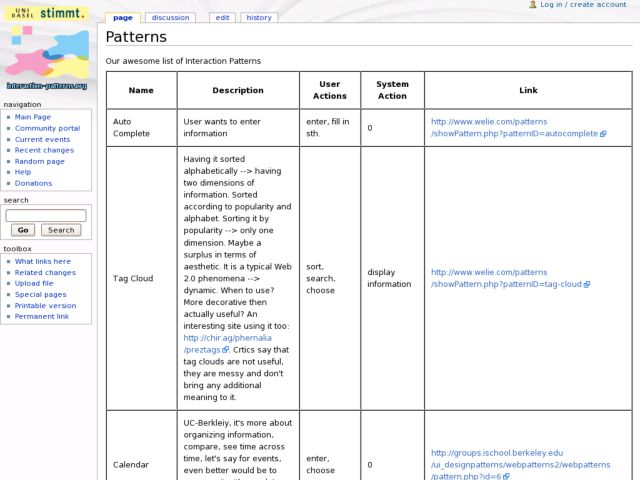Click the Printable version link
This screenshot has width=640, height=480.
[x=45, y=305]
